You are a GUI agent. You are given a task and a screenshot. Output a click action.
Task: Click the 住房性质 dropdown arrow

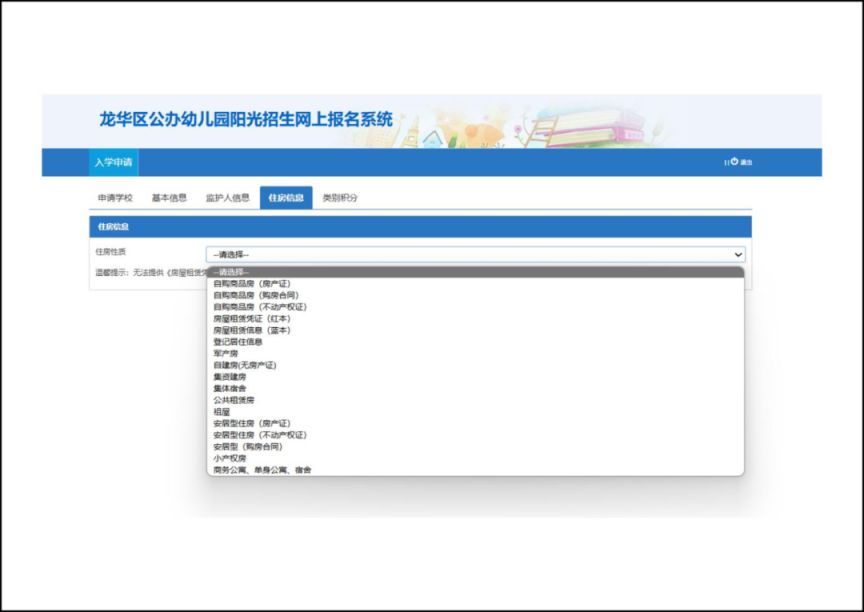click(x=738, y=254)
